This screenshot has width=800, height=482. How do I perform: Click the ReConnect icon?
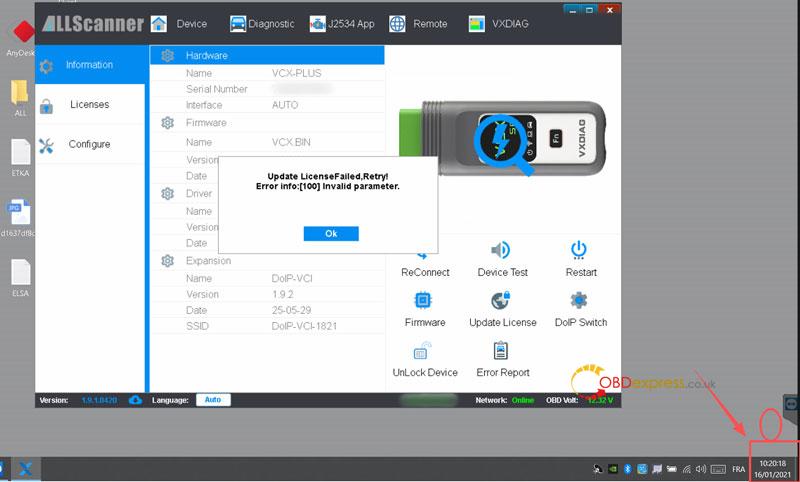(x=422, y=253)
